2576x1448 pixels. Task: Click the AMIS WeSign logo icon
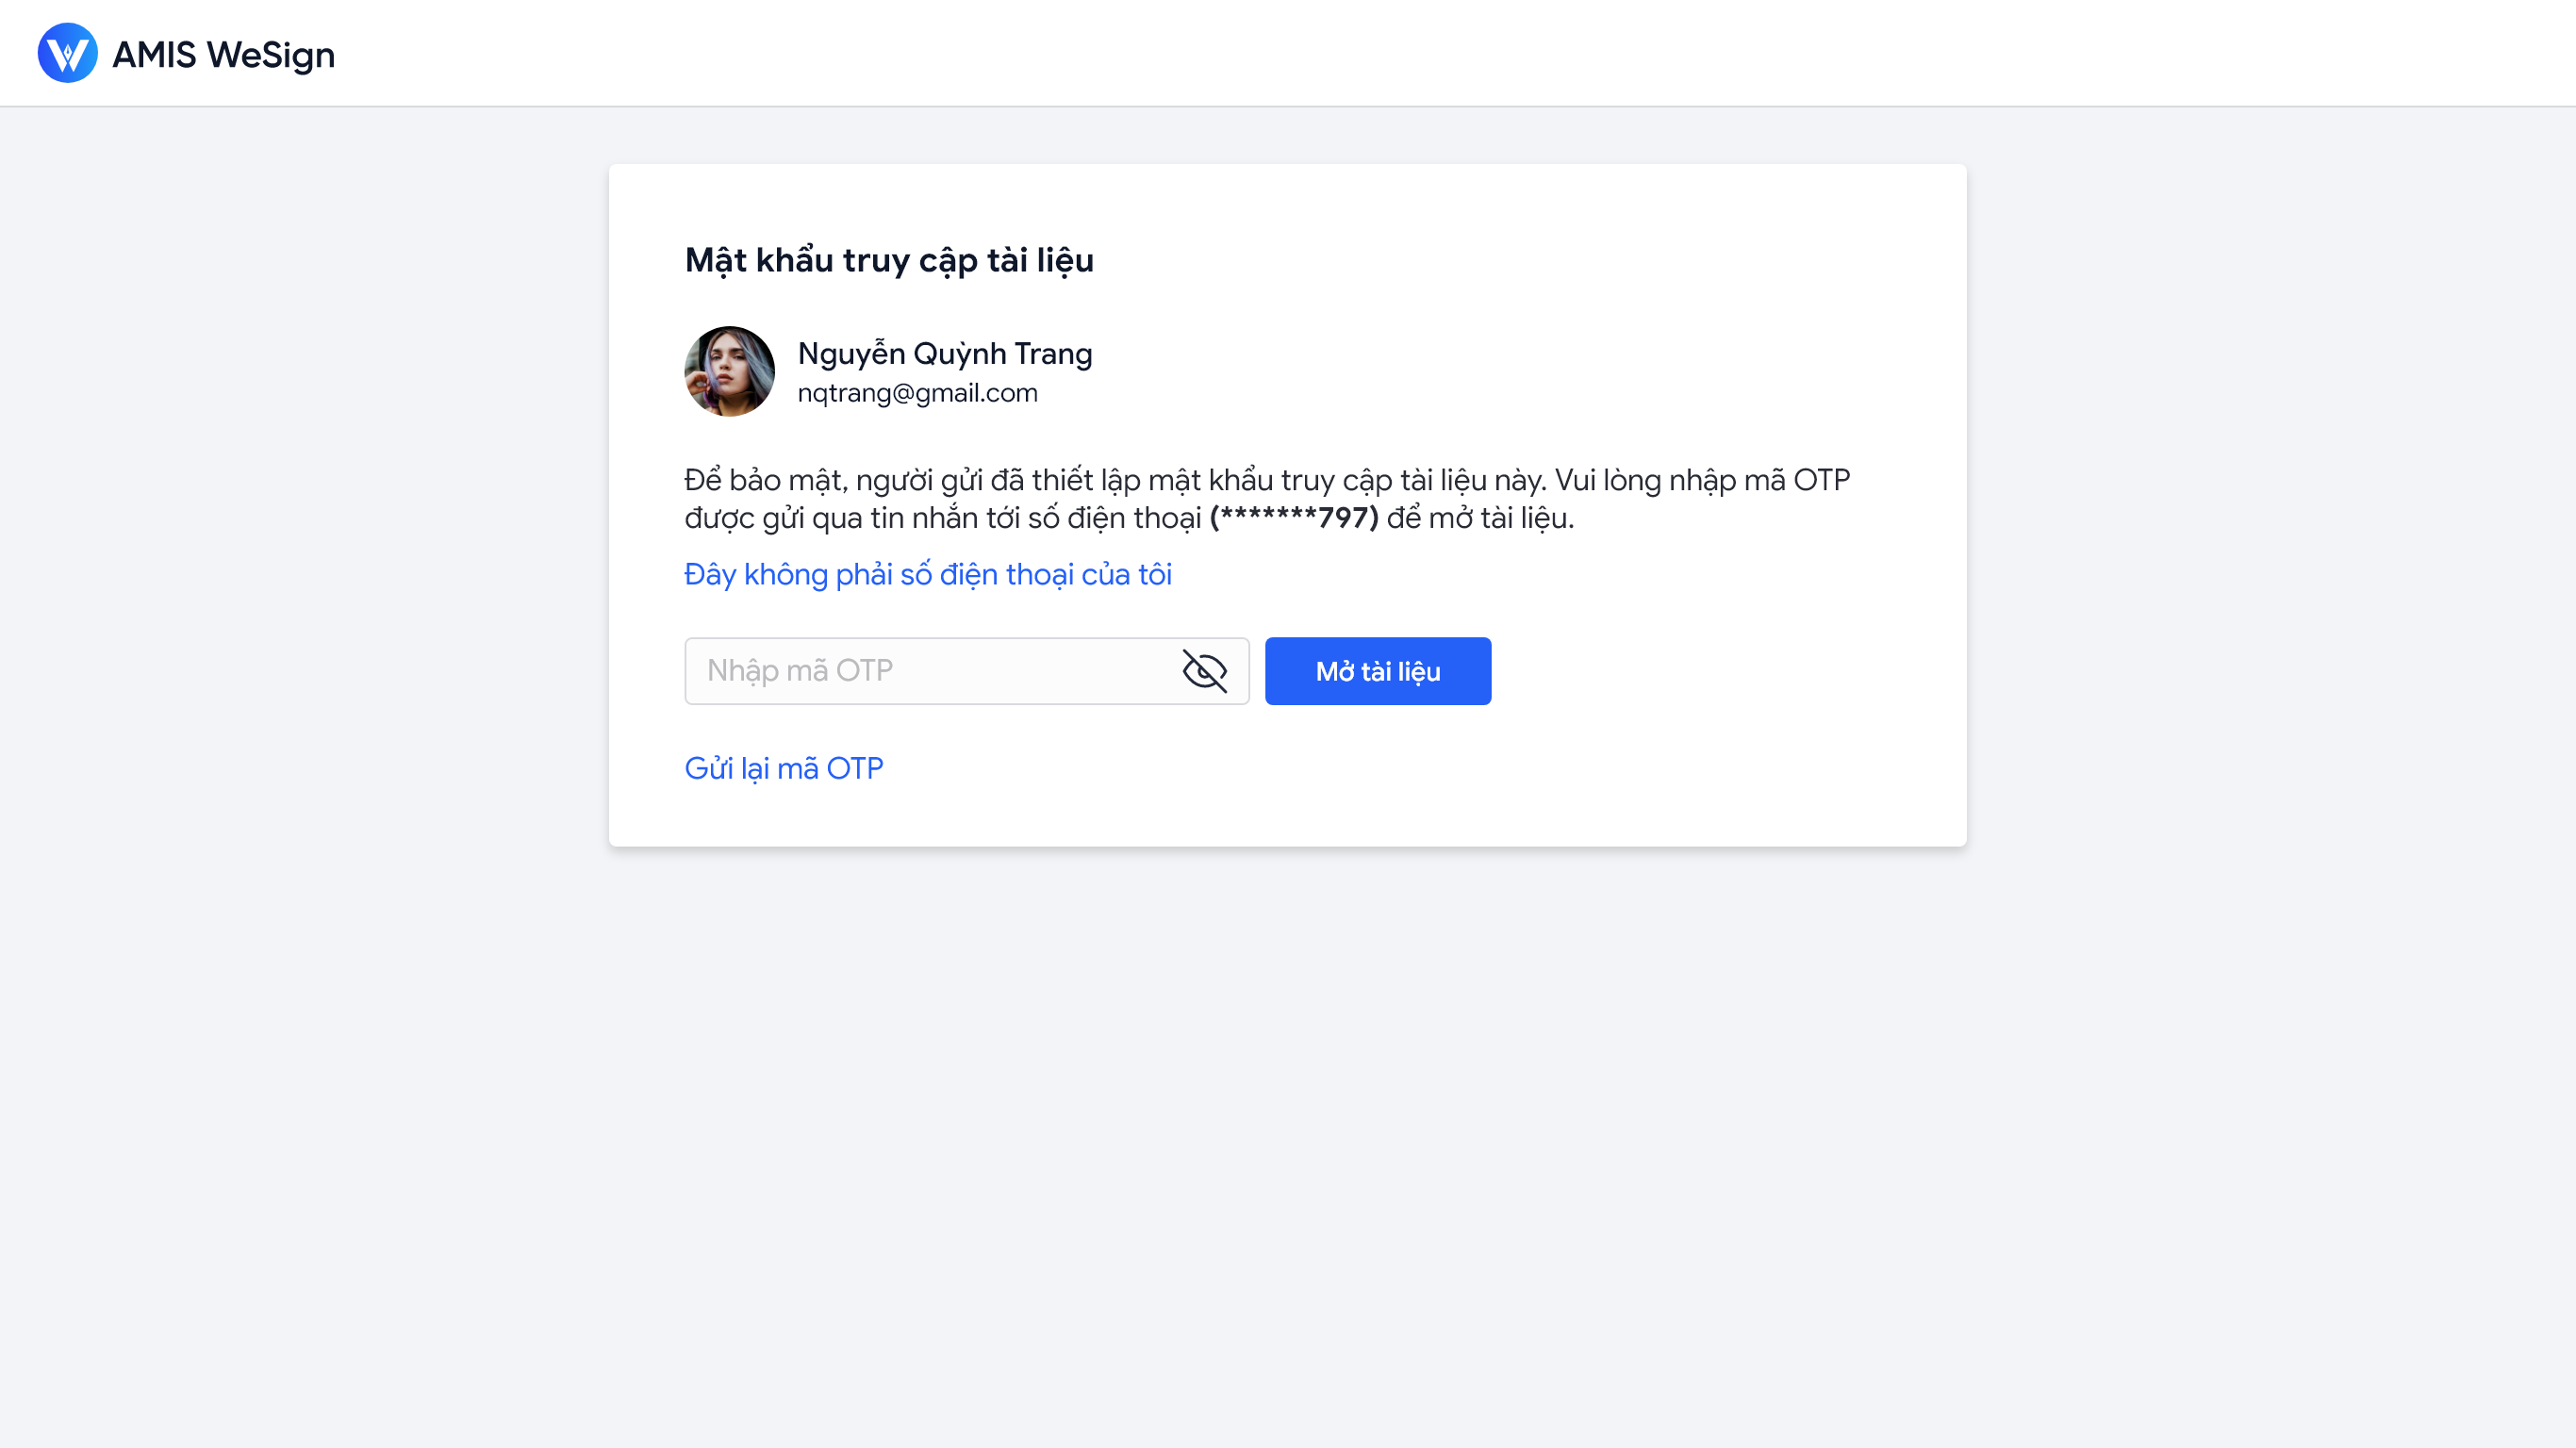(x=67, y=53)
